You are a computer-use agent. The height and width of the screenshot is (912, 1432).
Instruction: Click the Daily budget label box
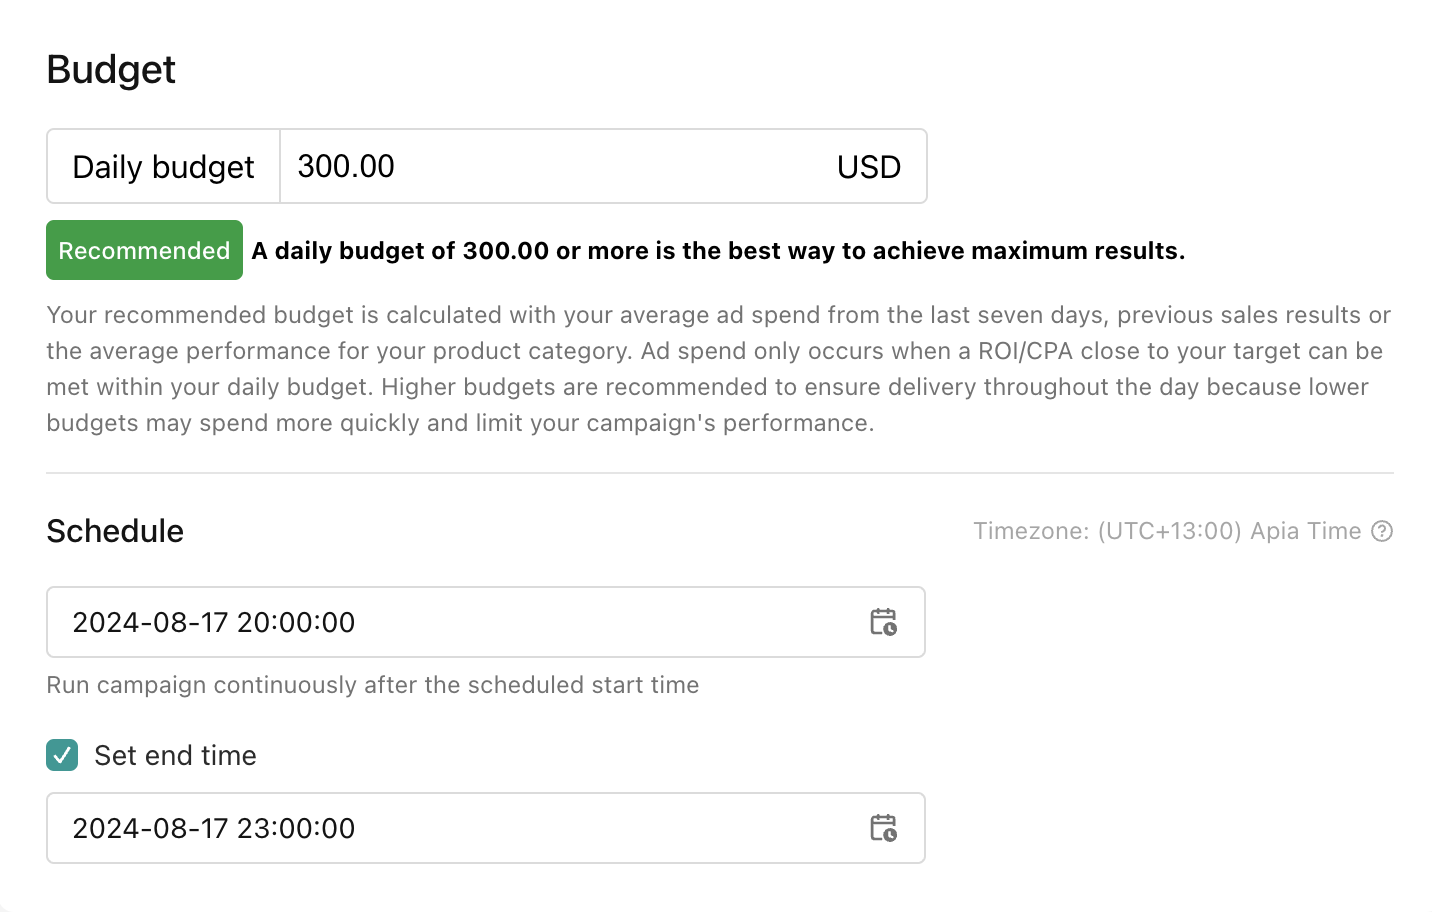[163, 166]
